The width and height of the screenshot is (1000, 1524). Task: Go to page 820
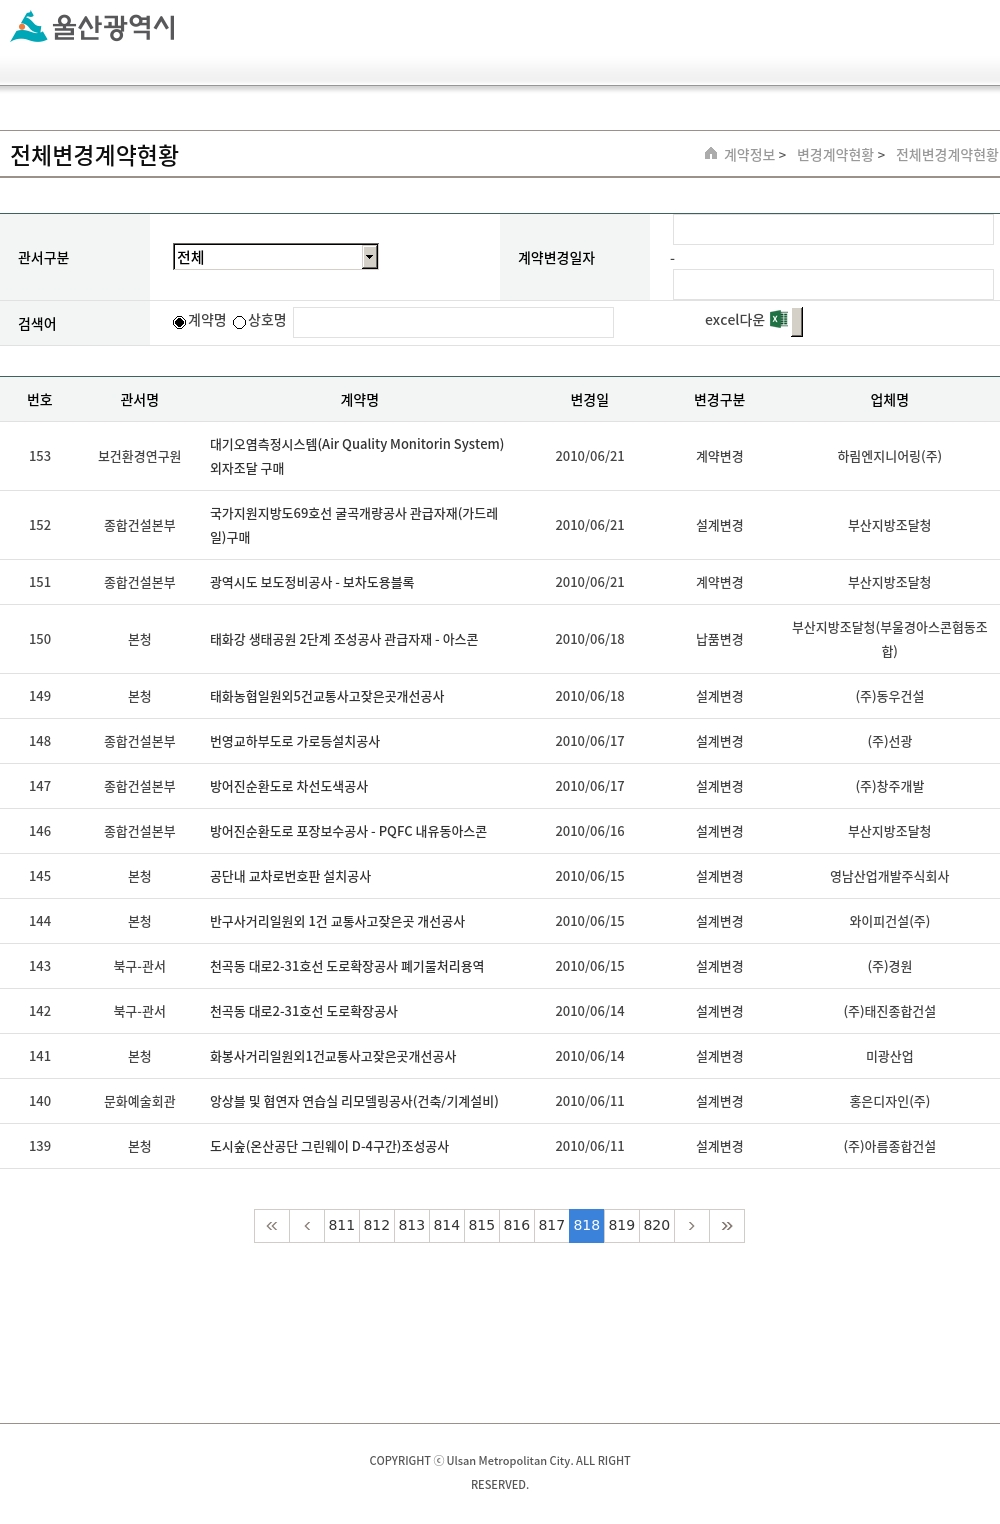click(657, 1226)
